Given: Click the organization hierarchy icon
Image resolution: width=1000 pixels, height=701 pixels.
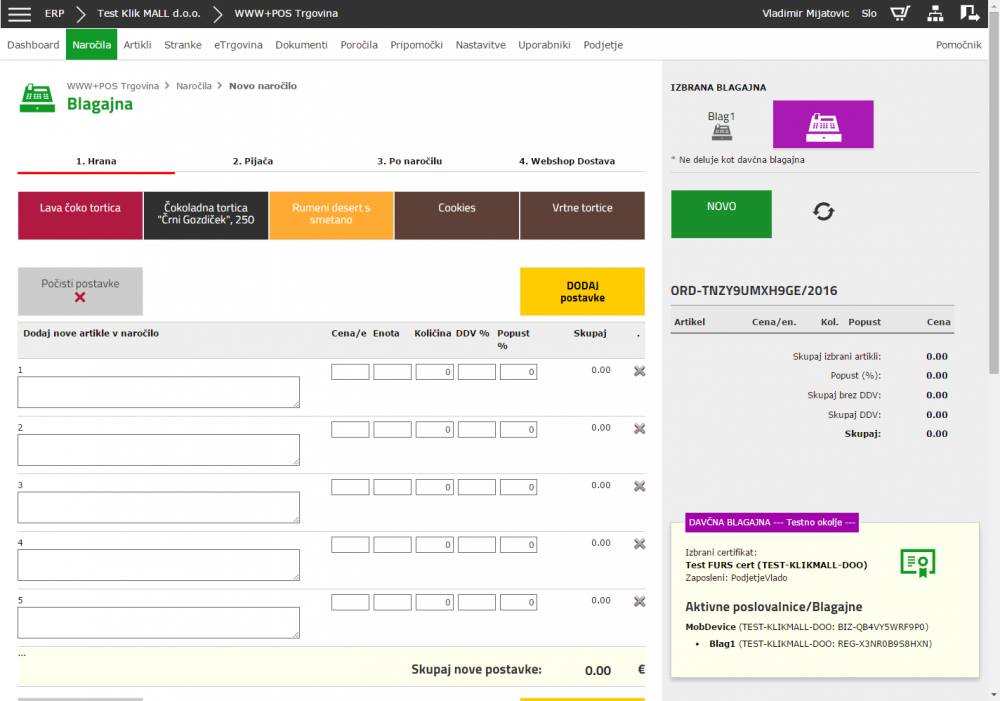Looking at the screenshot, I should [935, 14].
